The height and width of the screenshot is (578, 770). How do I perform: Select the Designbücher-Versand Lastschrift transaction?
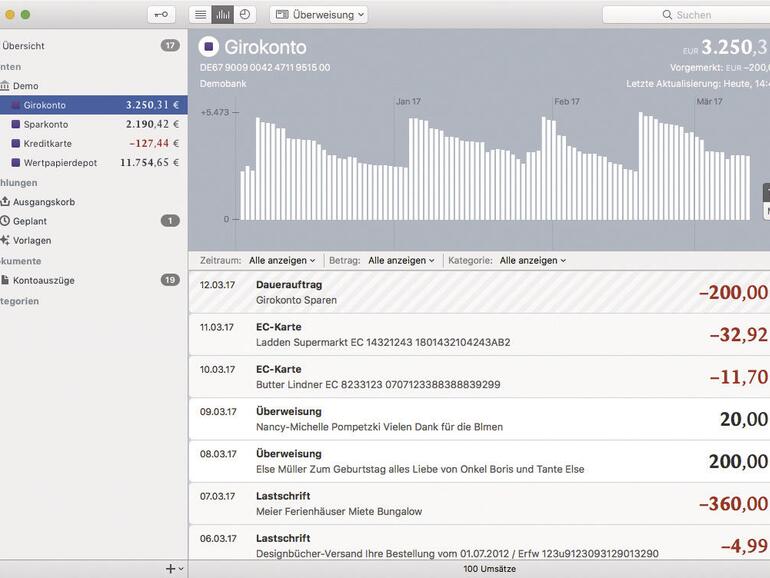click(x=479, y=544)
